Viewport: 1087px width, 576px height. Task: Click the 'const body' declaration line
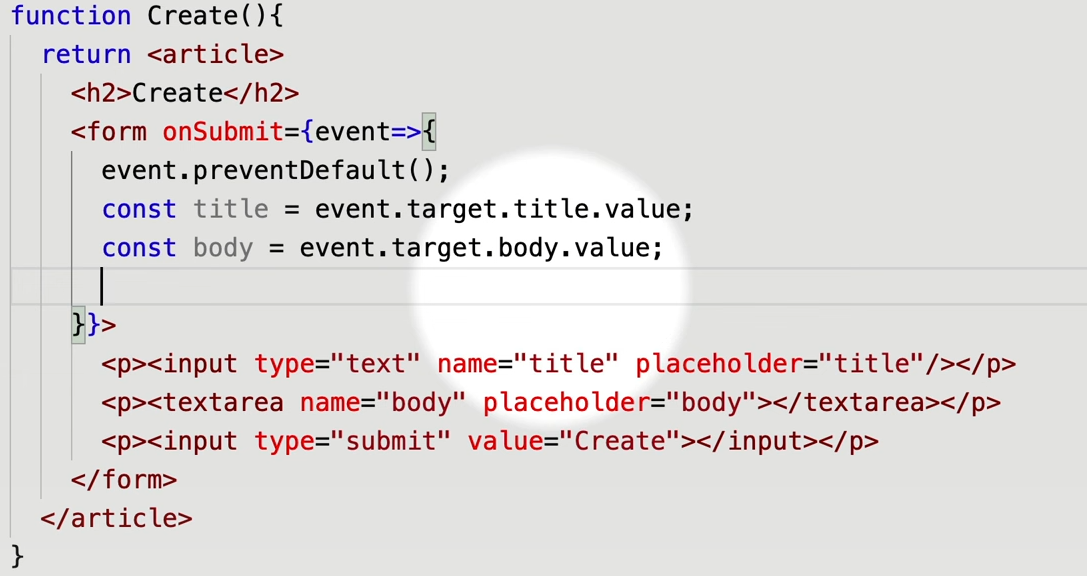382,248
